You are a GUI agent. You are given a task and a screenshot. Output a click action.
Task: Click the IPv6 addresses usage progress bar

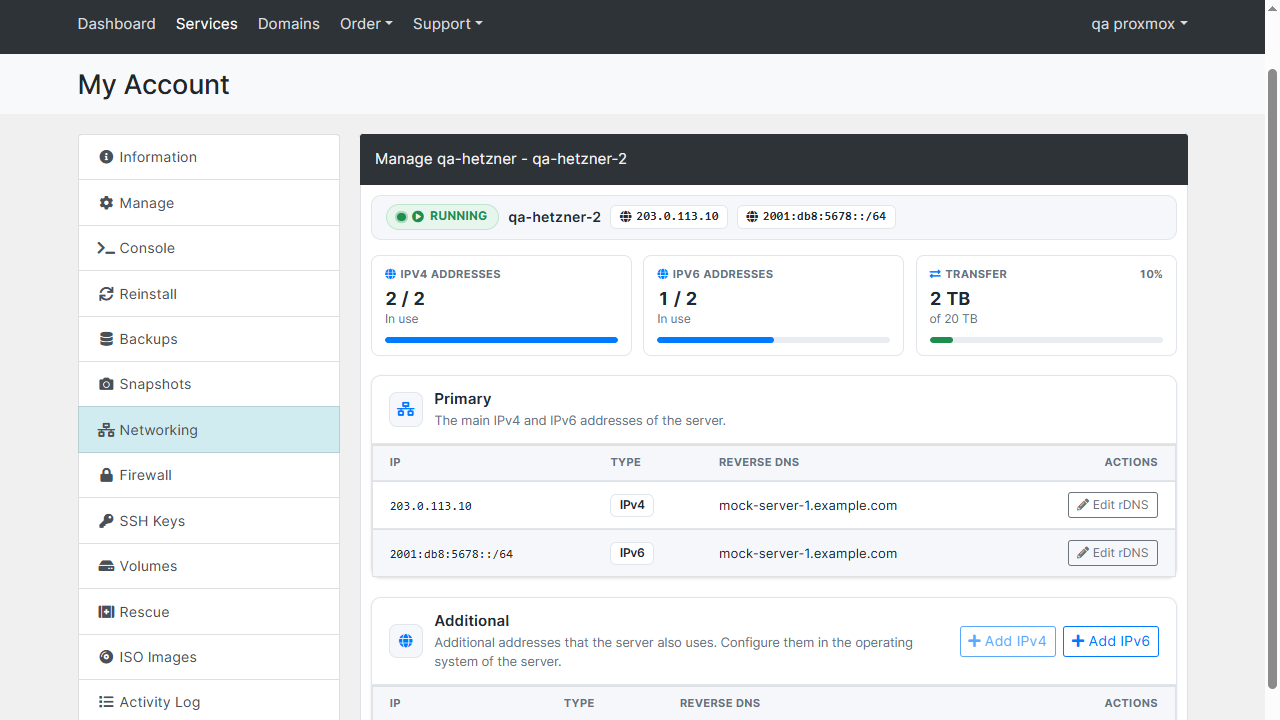[x=773, y=340]
